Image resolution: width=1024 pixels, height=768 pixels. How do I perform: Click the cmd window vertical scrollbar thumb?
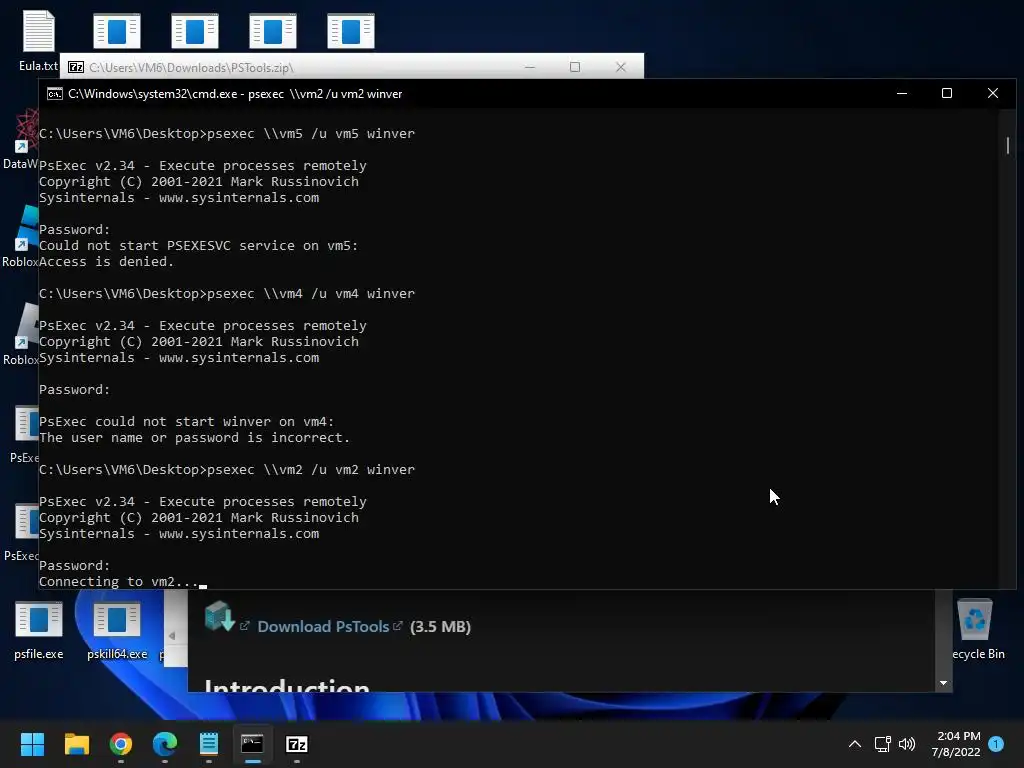1008,145
